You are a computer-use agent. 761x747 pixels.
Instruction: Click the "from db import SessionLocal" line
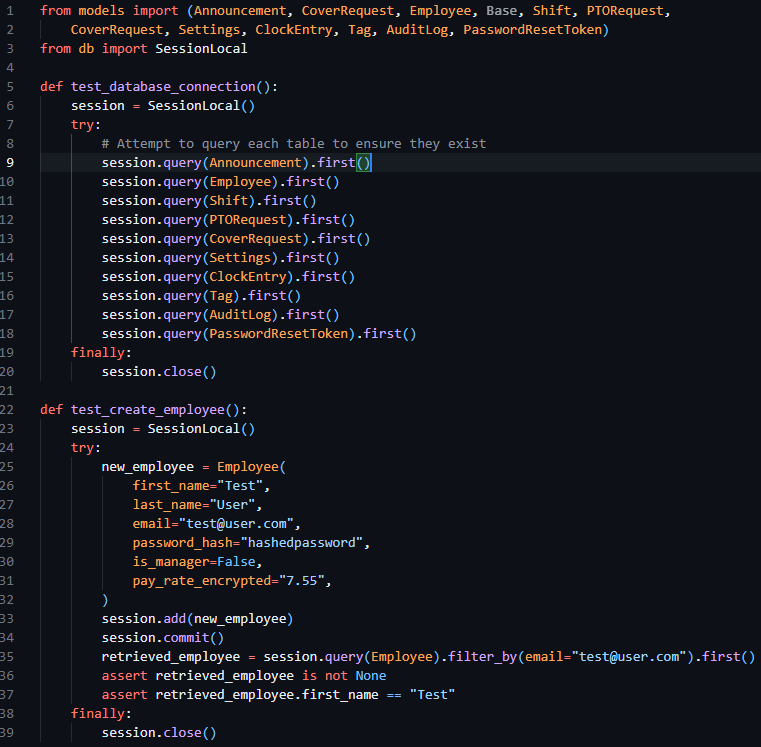(143, 48)
